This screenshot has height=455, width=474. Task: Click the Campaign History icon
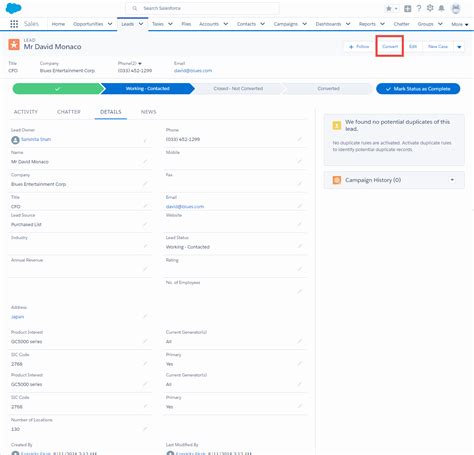click(337, 180)
